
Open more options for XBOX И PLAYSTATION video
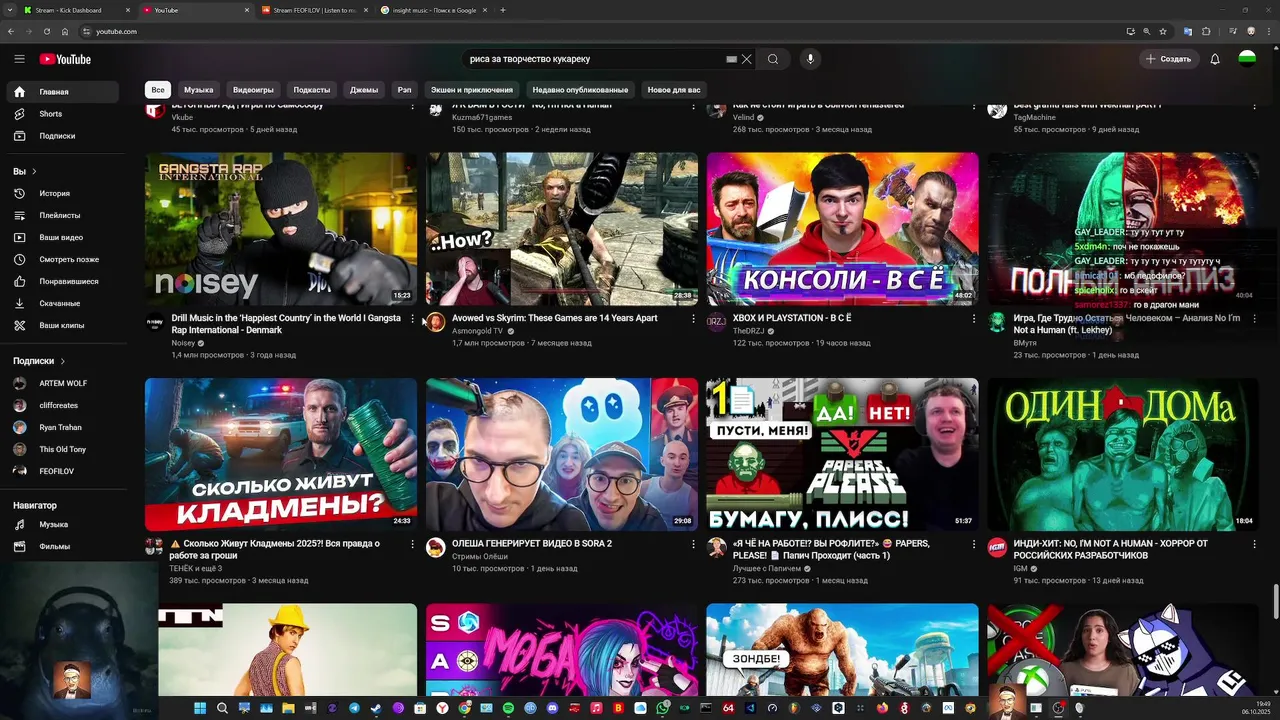(974, 319)
